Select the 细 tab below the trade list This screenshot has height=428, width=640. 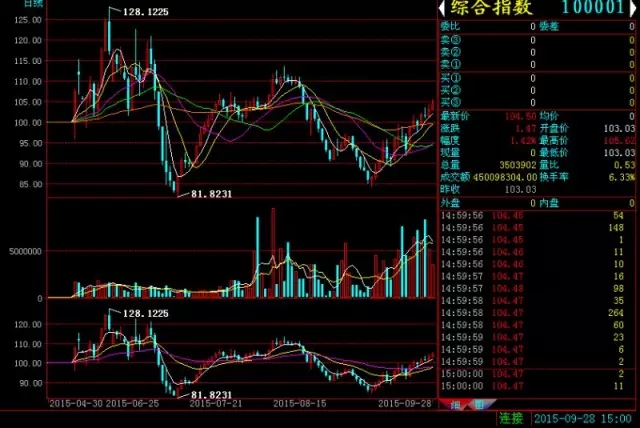[455, 405]
